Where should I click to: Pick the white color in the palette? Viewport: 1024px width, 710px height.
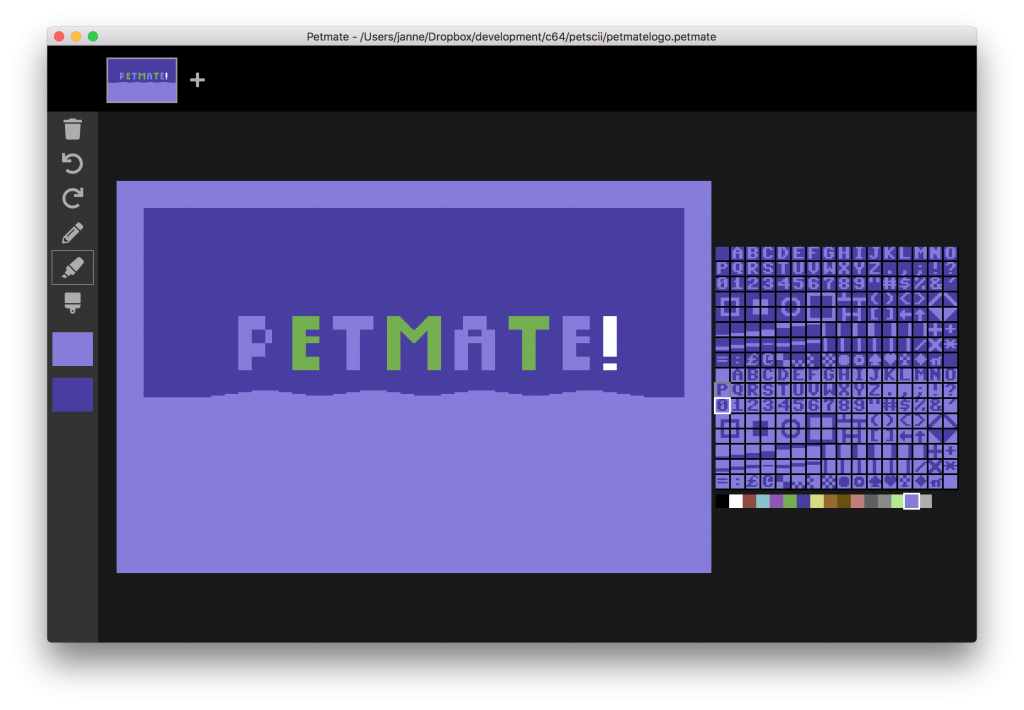click(x=735, y=501)
